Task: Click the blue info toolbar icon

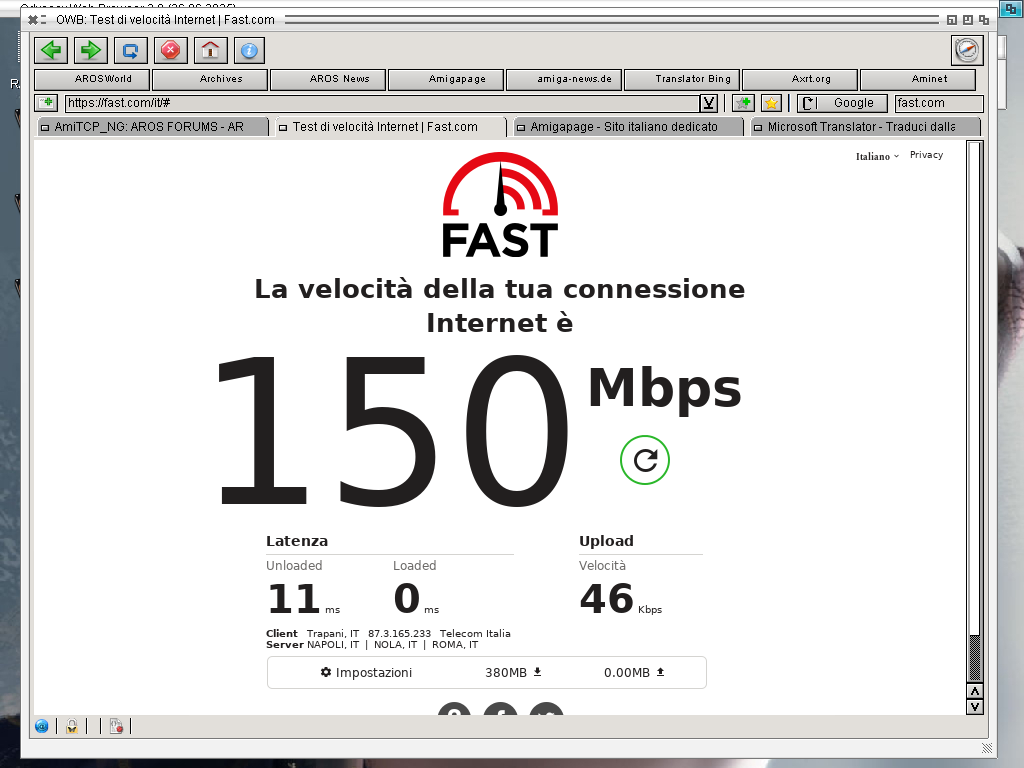Action: point(249,50)
